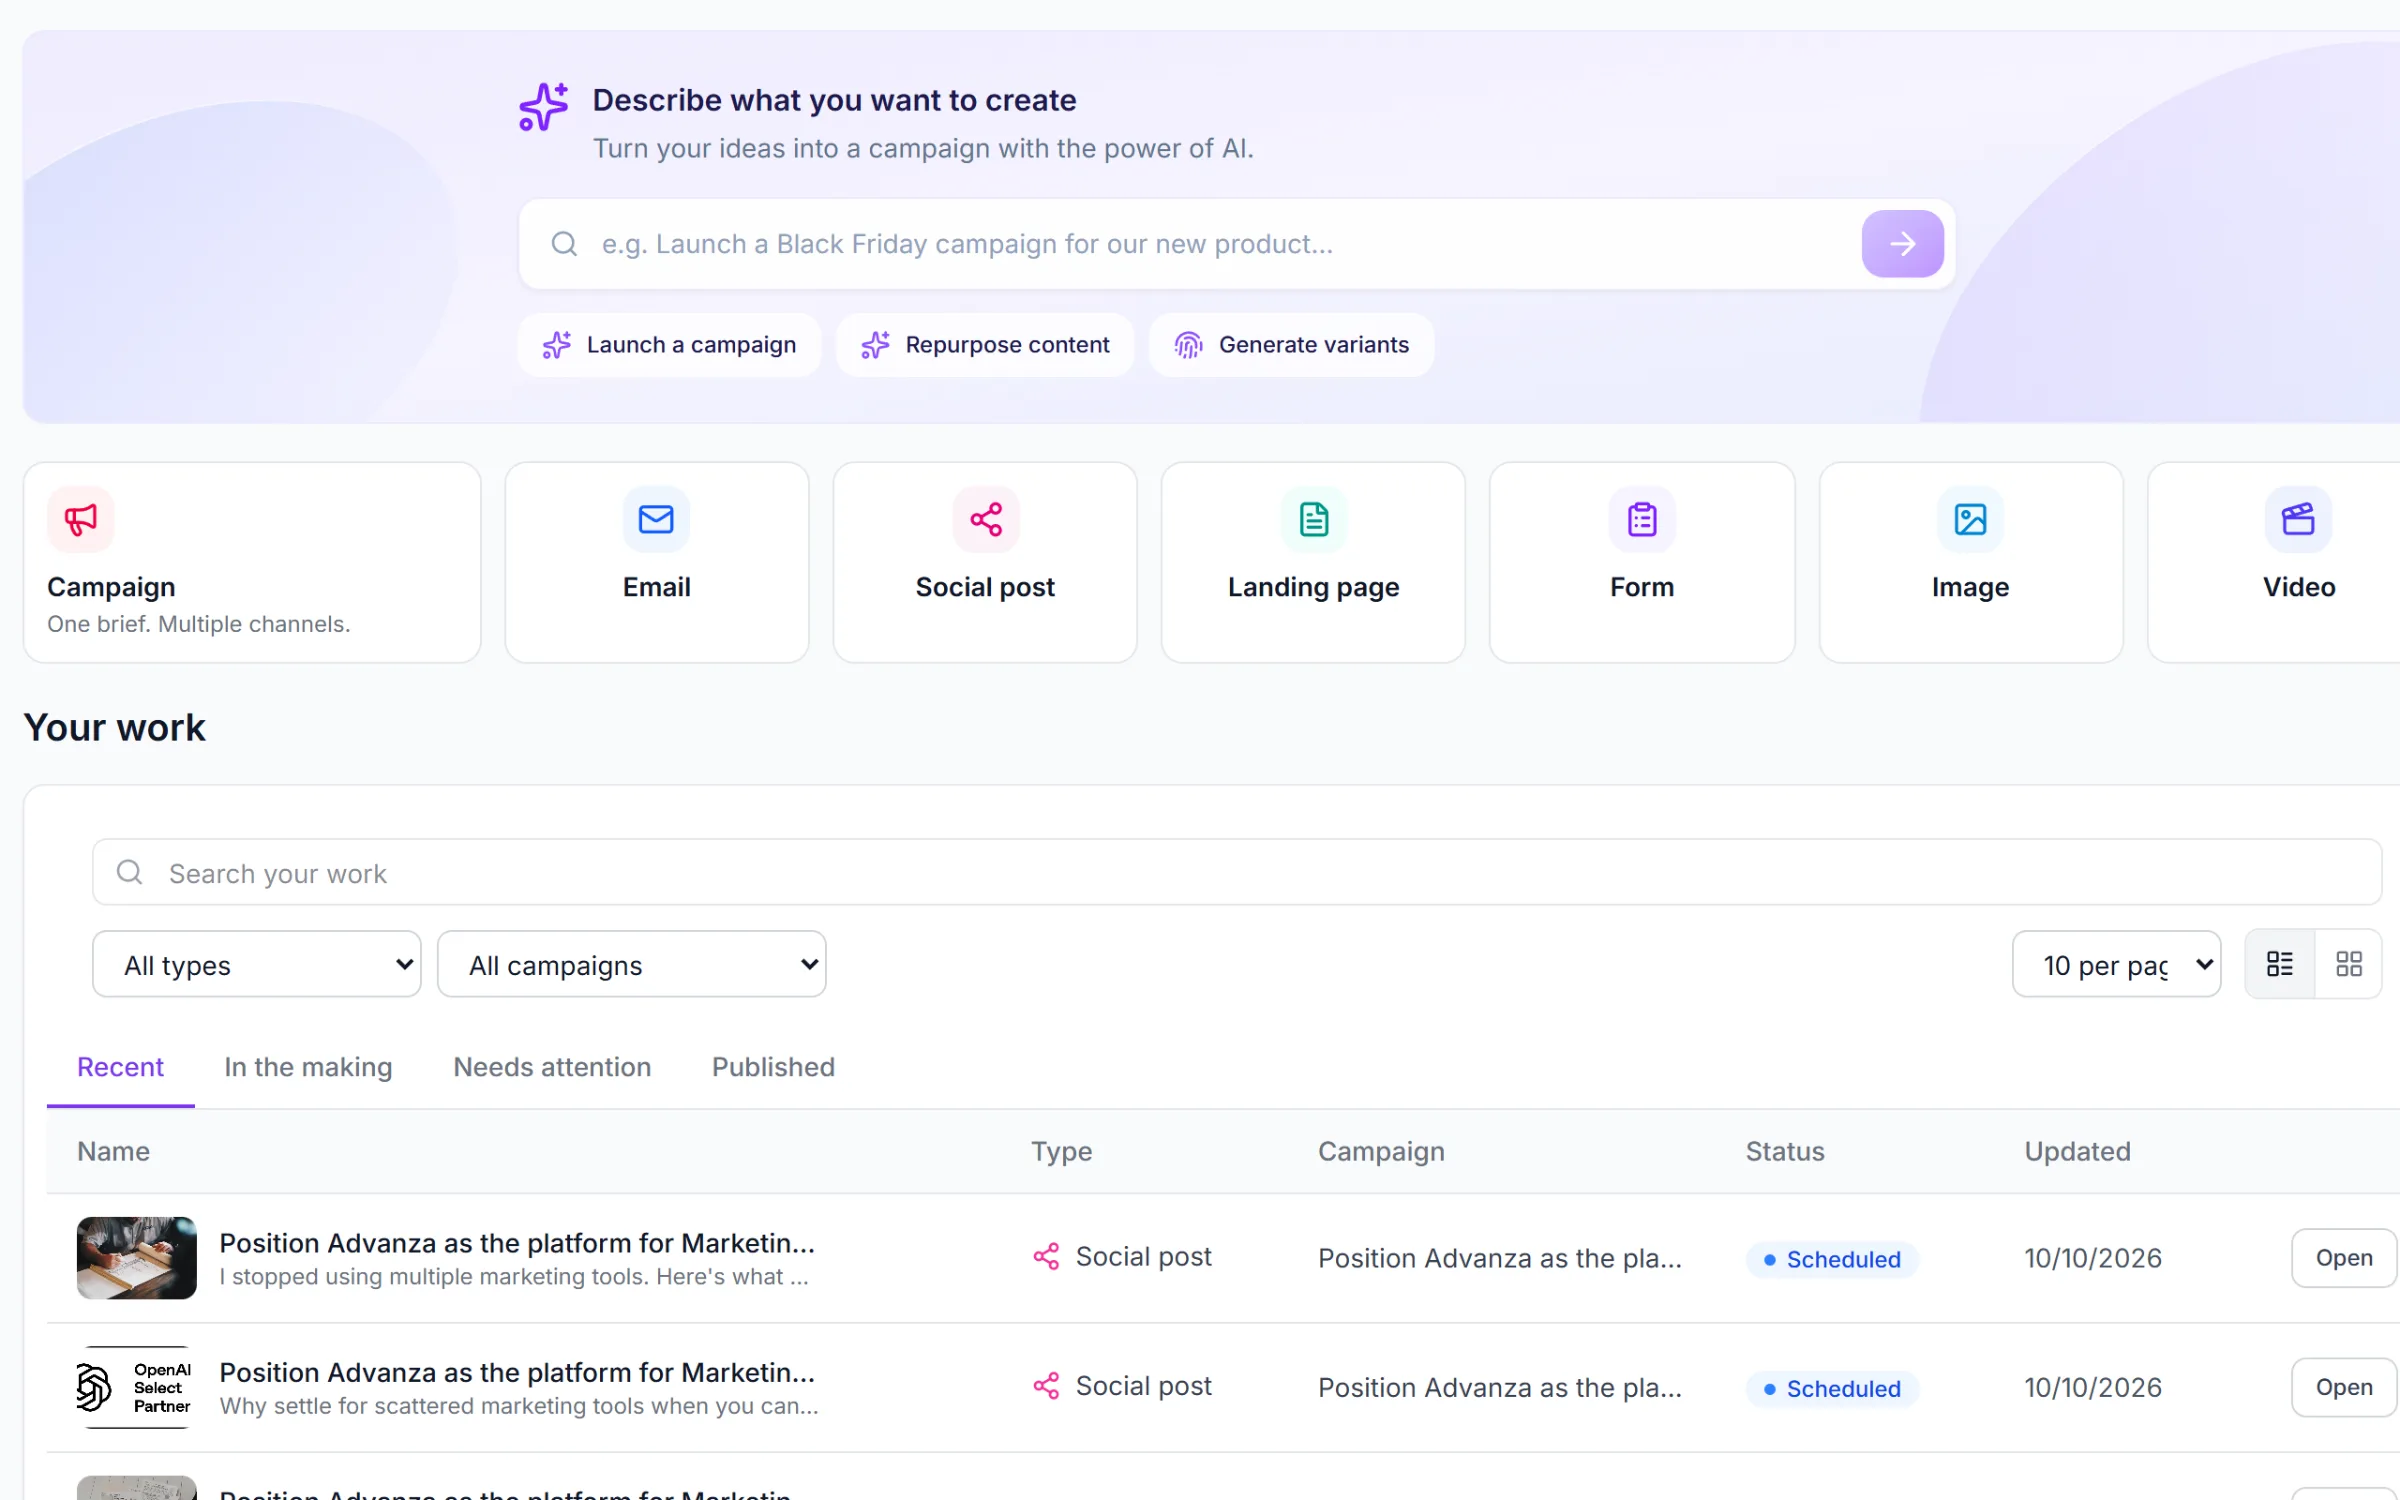
Task: Open the first row's Open button
Action: pos(2343,1258)
